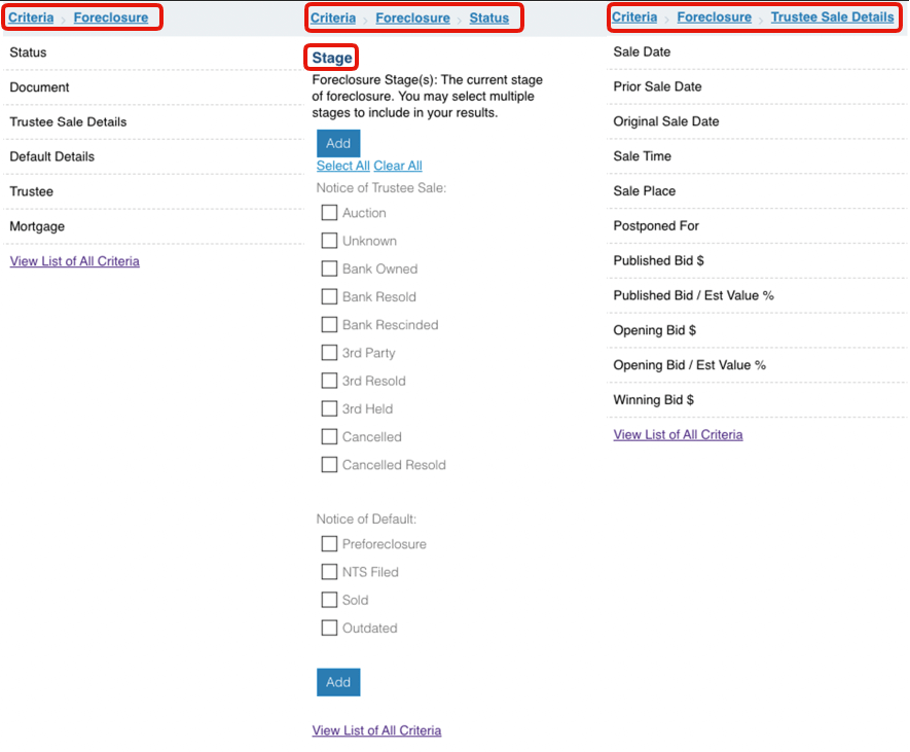The image size is (910, 752).
Task: Choose Winning Bid $ from list
Action: [x=653, y=400]
